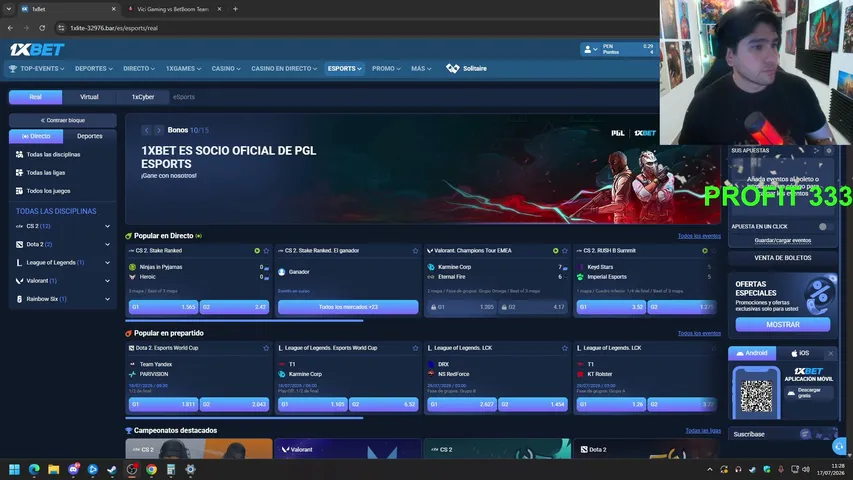Open Todas las disciplinas in sidebar

pos(53,155)
